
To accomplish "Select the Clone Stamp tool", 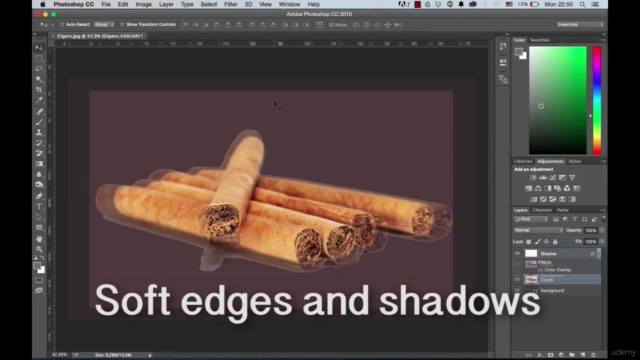I will pyautogui.click(x=39, y=132).
